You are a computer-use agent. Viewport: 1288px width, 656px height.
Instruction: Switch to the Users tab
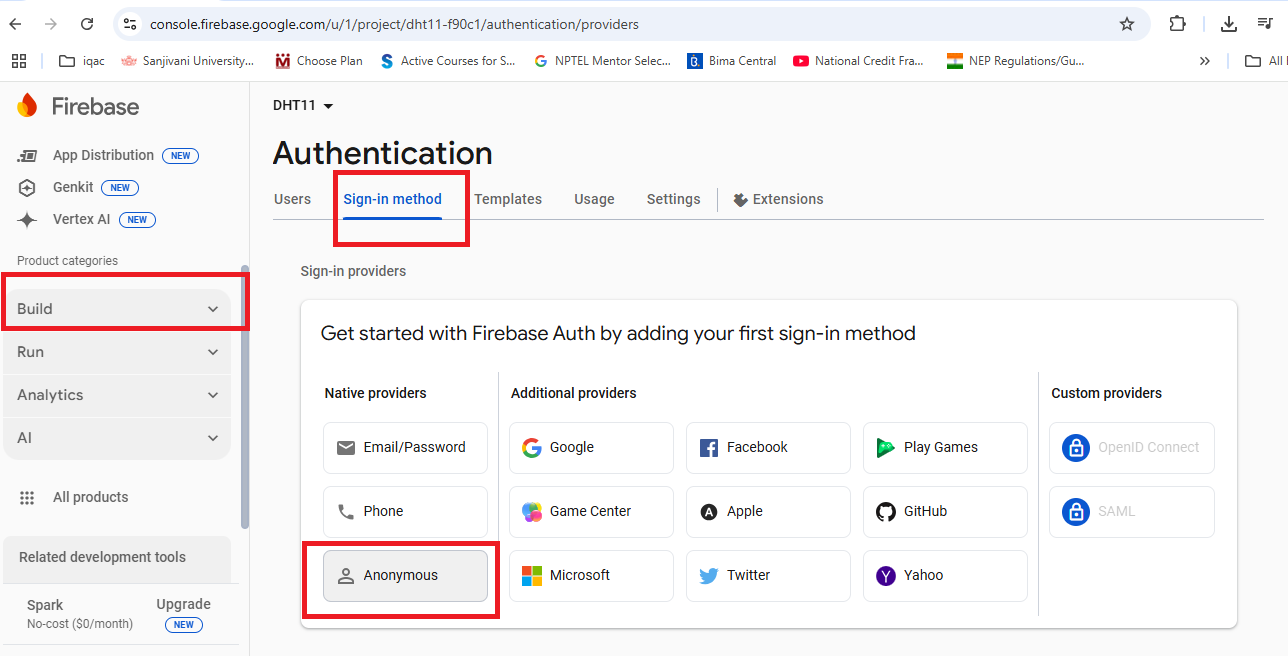[293, 199]
